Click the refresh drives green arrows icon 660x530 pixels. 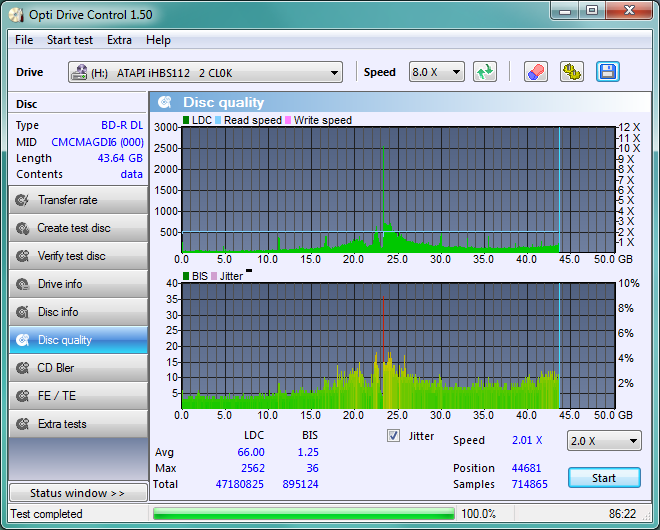click(x=485, y=72)
